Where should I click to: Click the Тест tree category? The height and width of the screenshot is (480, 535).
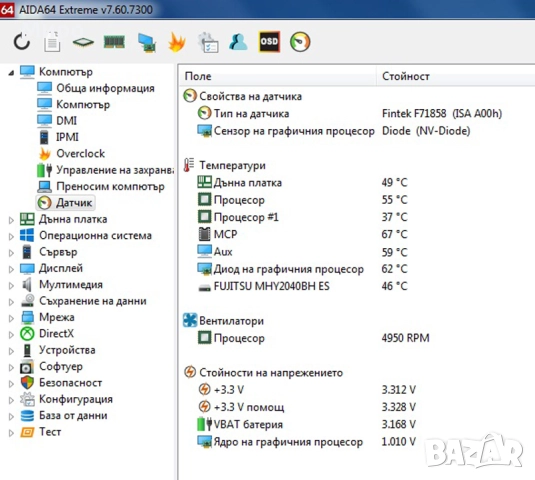(41, 432)
